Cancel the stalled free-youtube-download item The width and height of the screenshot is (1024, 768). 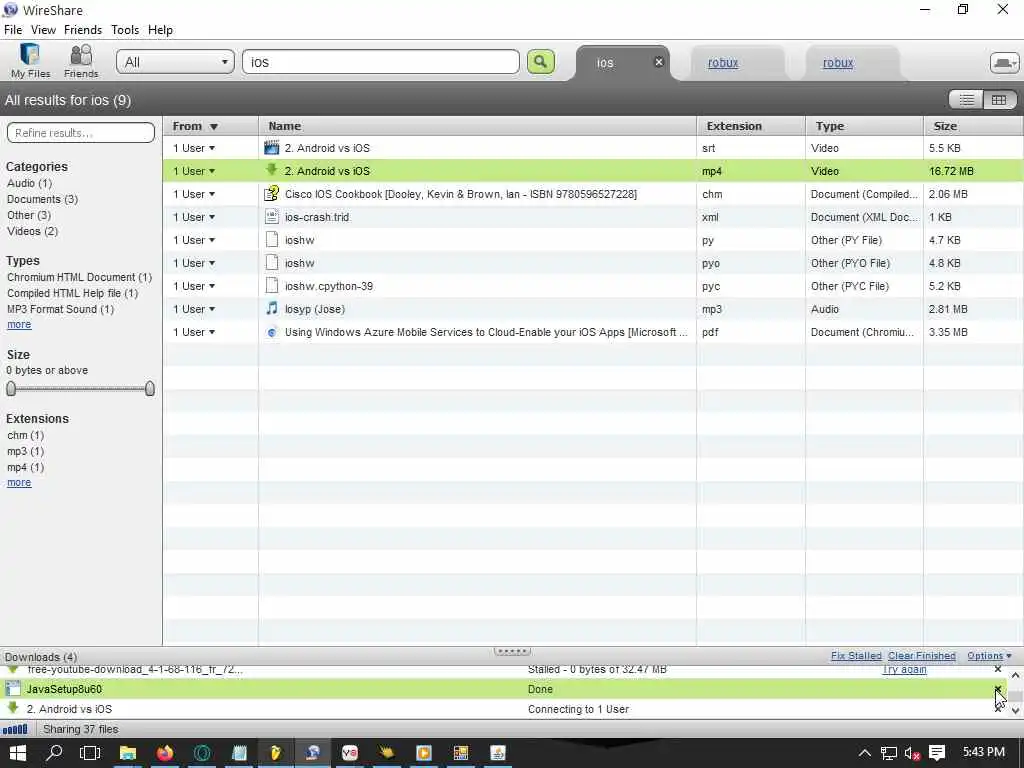click(x=998, y=669)
